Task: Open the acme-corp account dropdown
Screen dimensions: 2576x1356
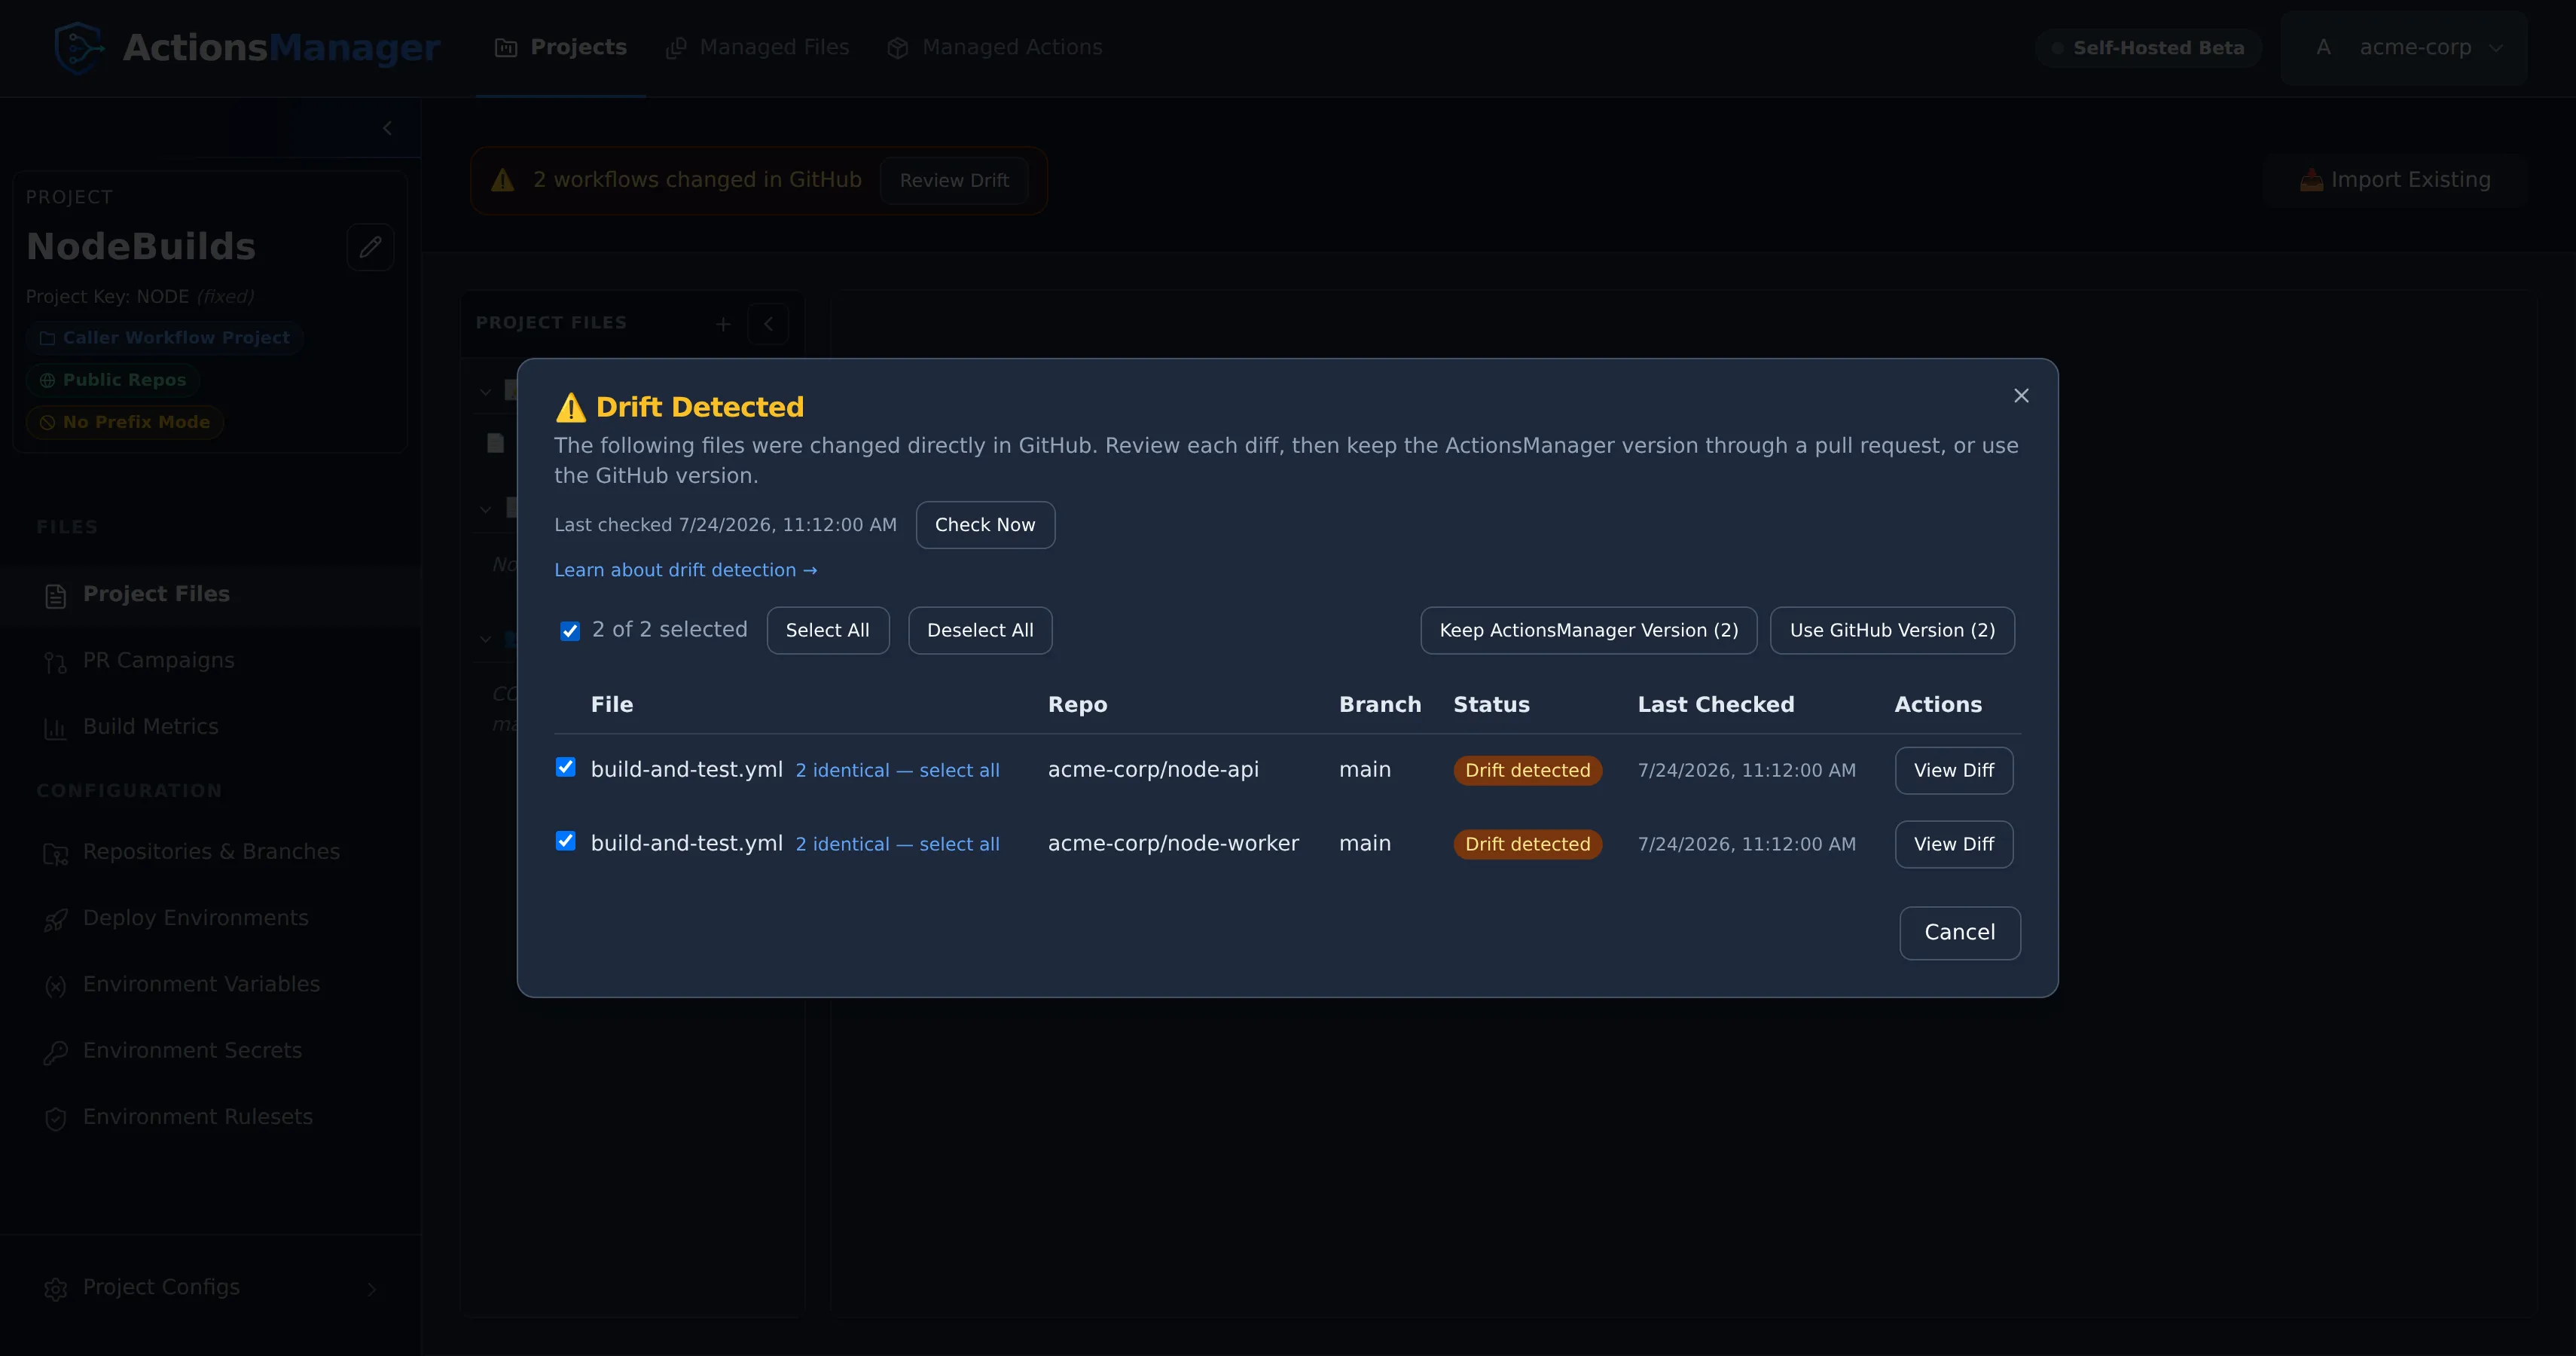Action: [x=2404, y=47]
